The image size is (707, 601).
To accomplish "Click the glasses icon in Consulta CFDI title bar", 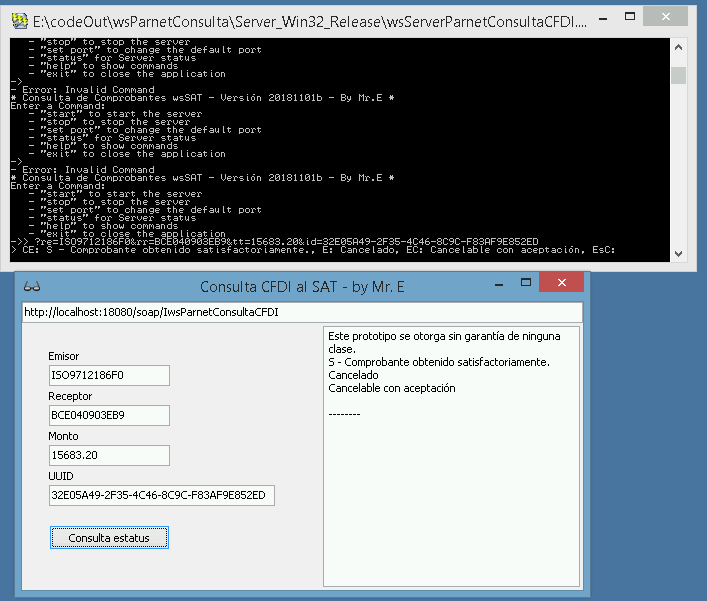I will [32, 286].
